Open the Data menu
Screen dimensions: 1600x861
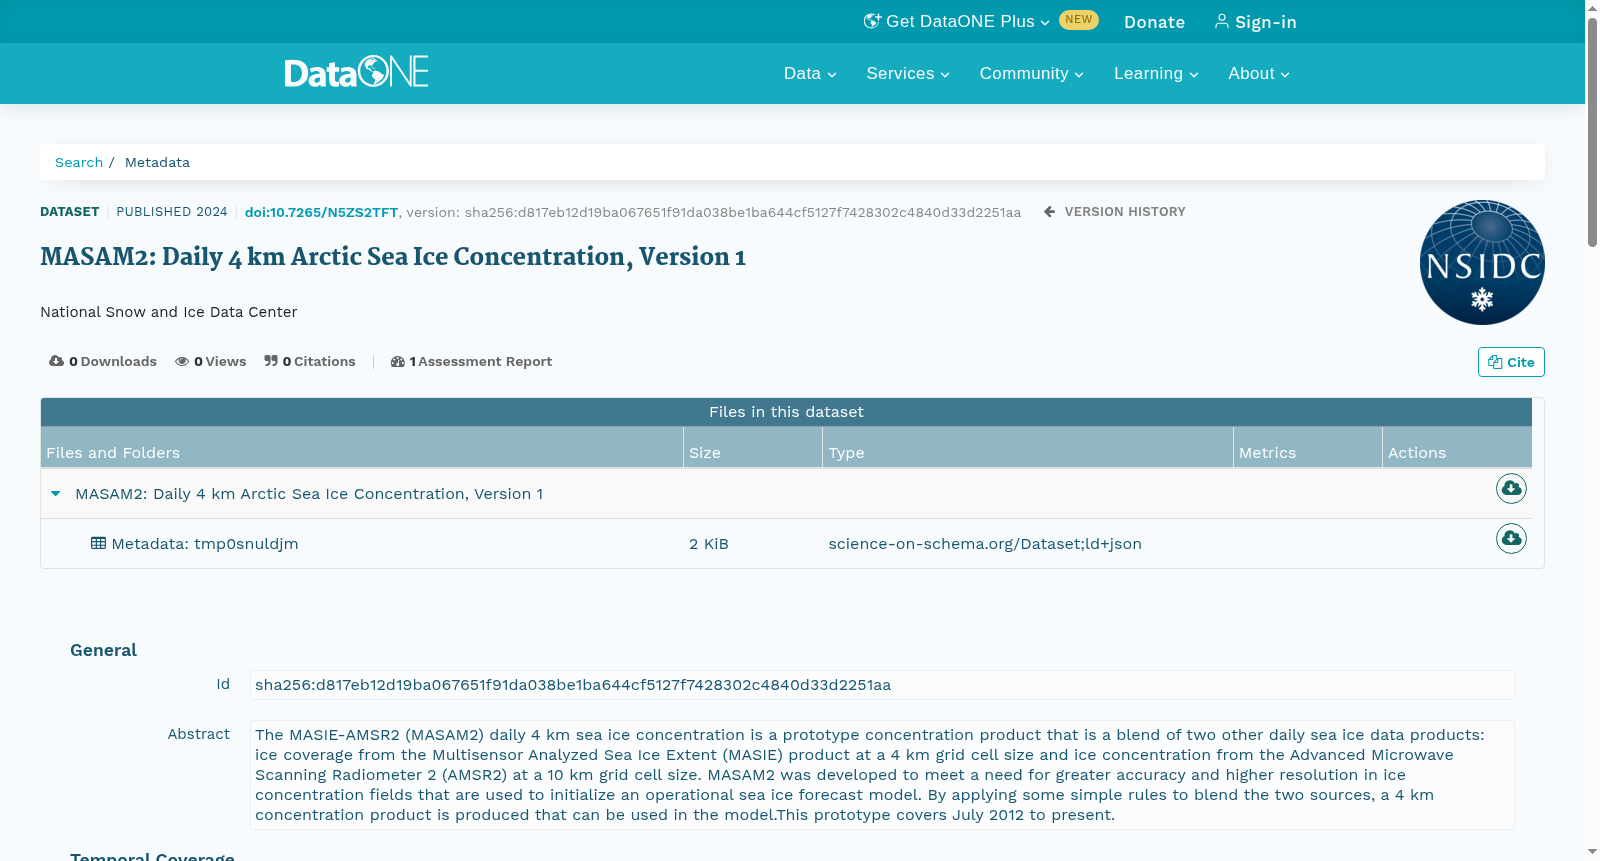pyautogui.click(x=810, y=73)
